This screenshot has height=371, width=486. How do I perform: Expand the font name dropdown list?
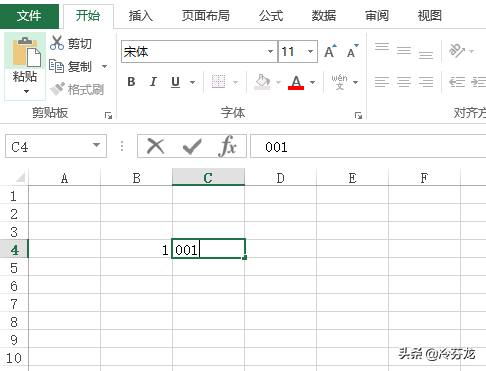(270, 52)
